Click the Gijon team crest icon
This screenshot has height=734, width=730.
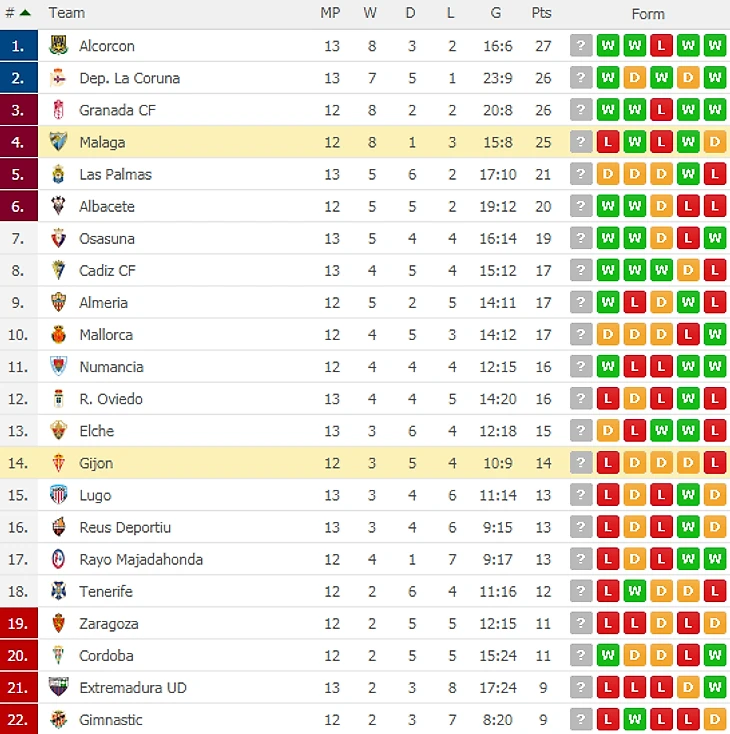[x=58, y=463]
